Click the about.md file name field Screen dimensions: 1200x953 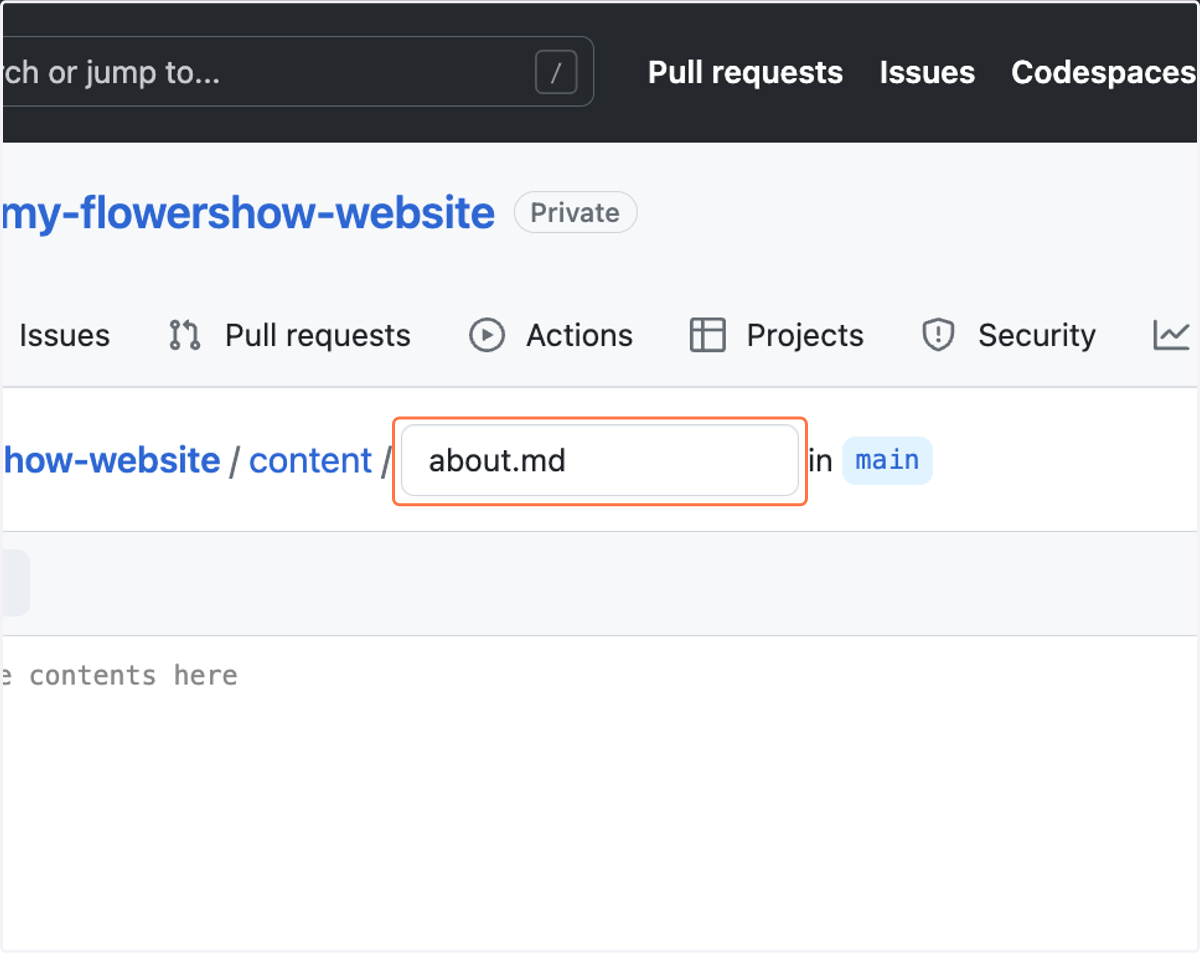coord(600,460)
